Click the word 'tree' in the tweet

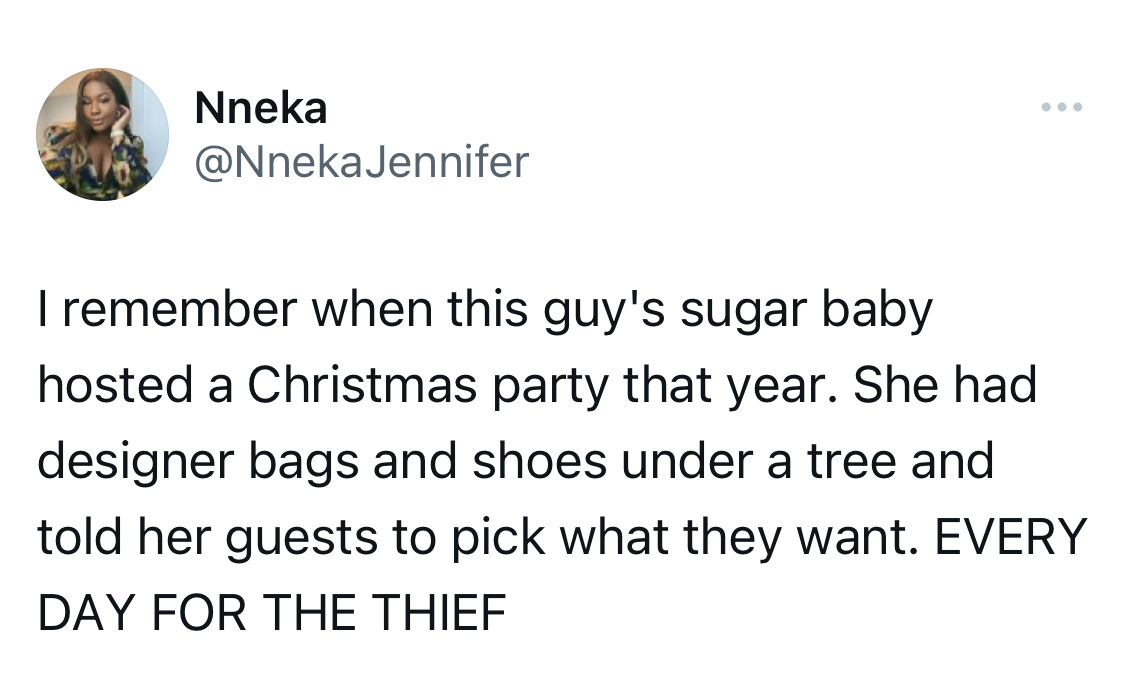pos(852,462)
